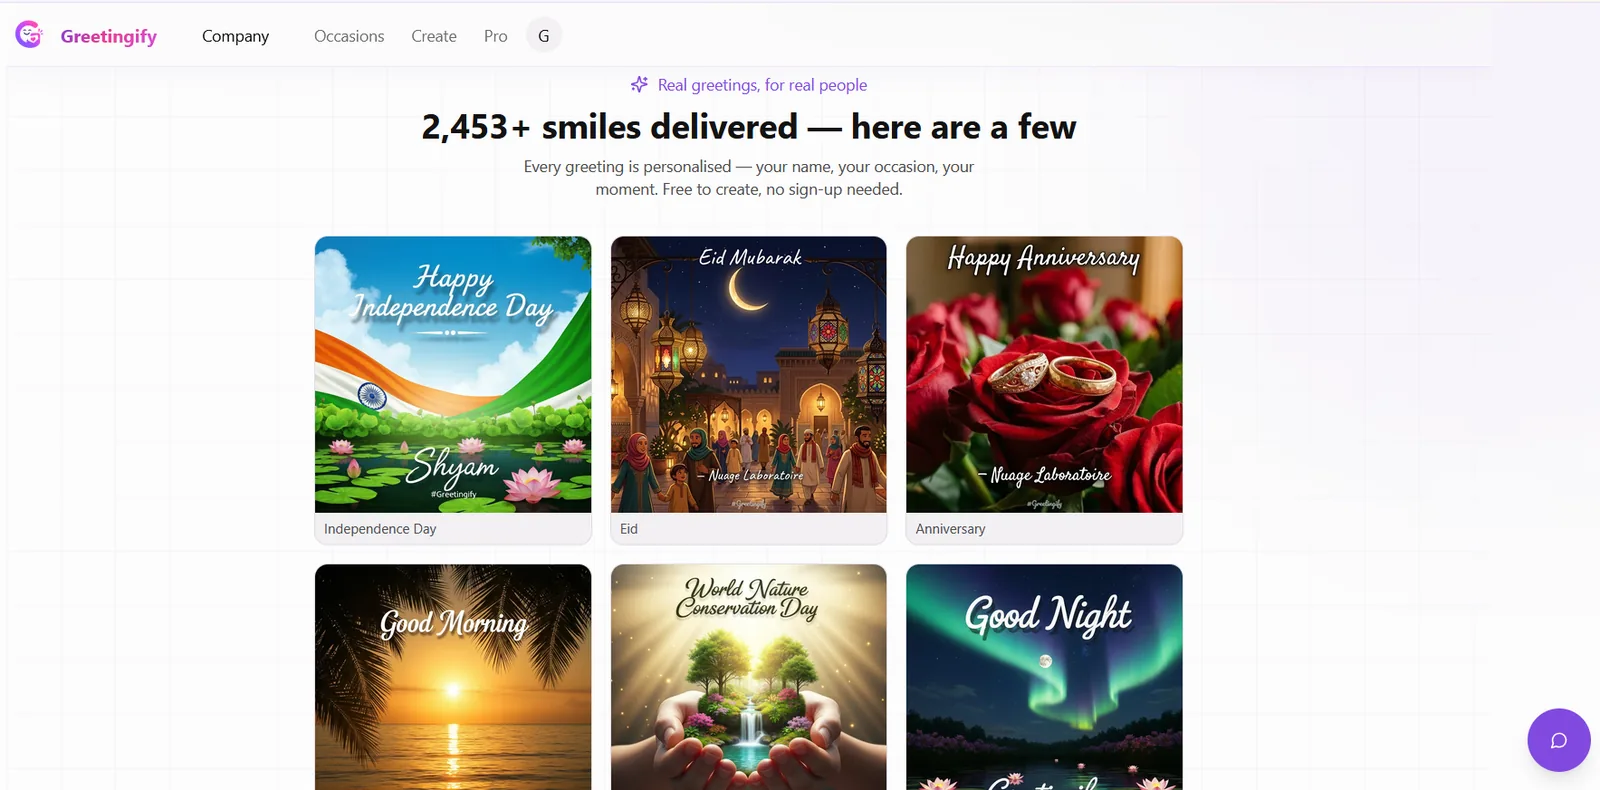Screen dimensions: 1600x790
Task: Click the '2,453+ smiles delivered' heading
Action: point(749,127)
